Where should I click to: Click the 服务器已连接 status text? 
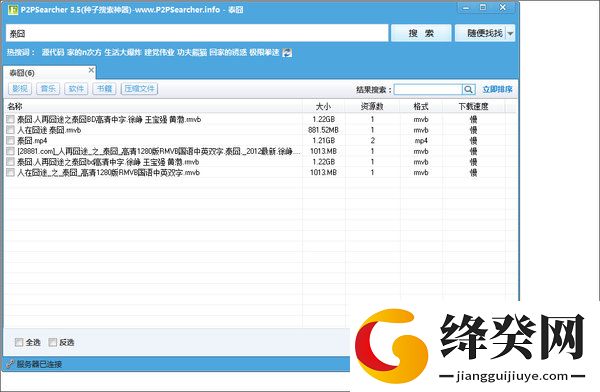point(39,364)
